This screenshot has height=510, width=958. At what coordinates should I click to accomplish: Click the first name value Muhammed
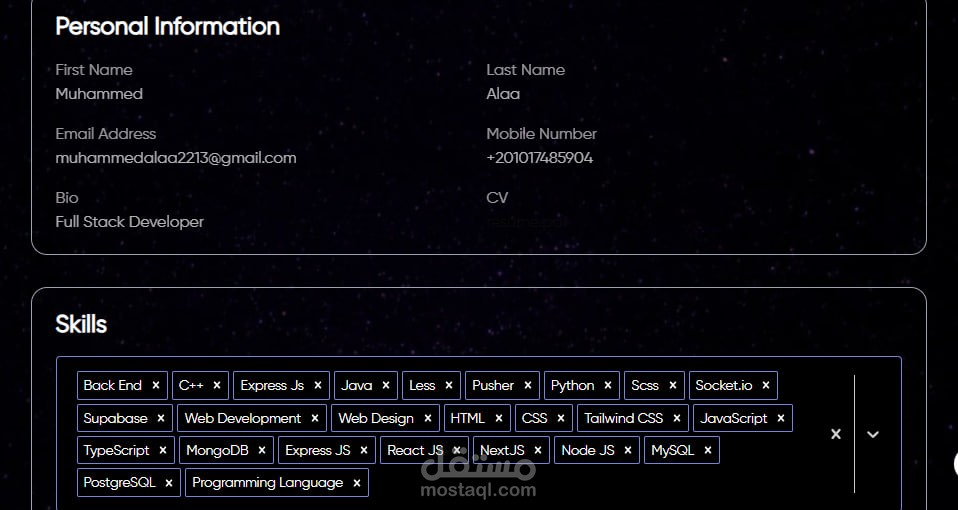pos(99,94)
